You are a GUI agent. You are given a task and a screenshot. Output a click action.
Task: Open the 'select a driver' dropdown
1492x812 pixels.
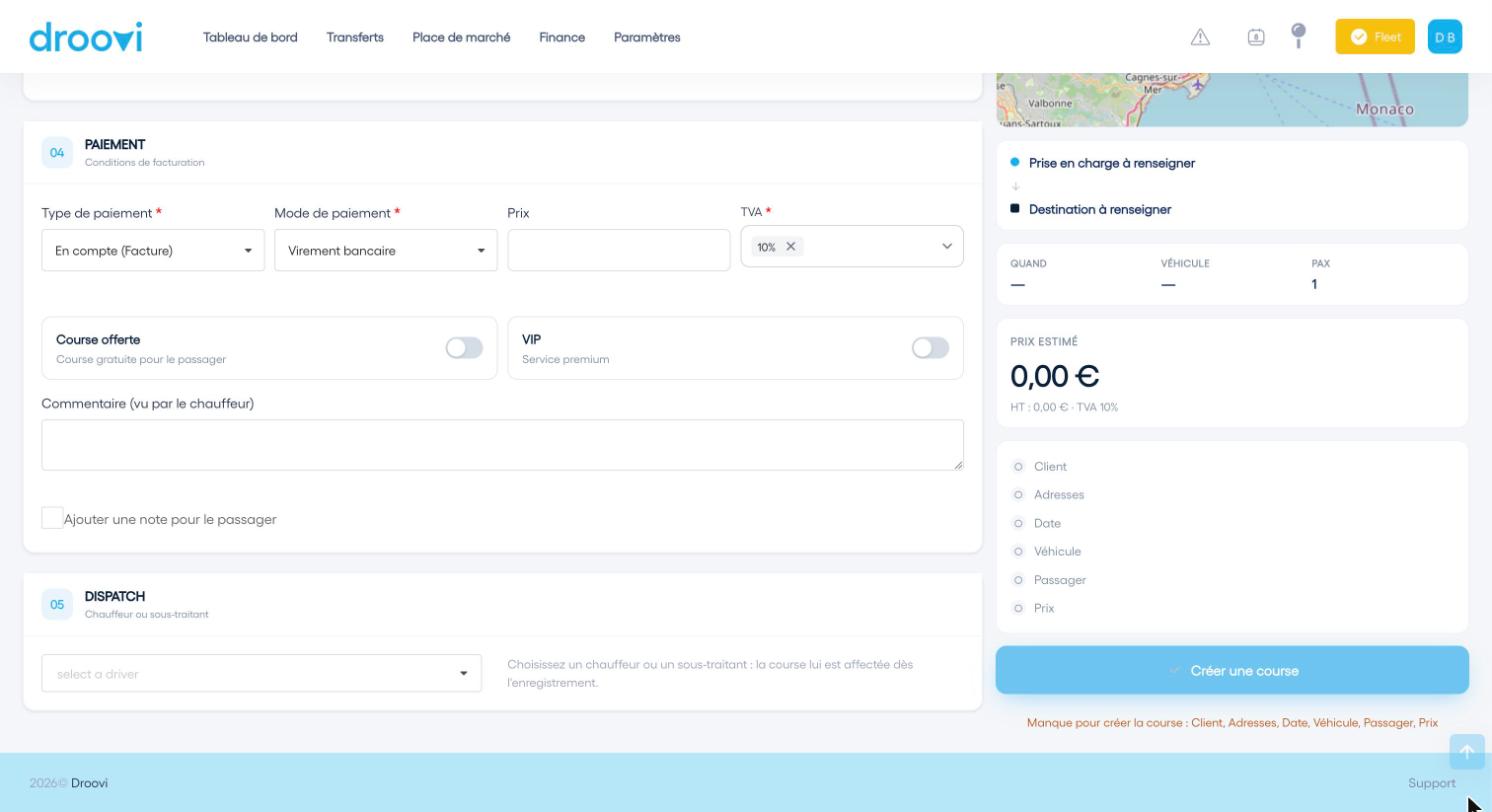(261, 673)
